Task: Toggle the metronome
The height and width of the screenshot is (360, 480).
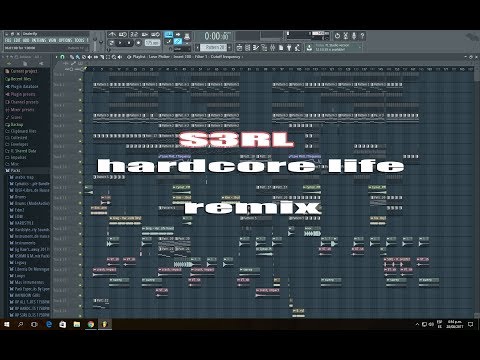Action: pyautogui.click(x=112, y=34)
